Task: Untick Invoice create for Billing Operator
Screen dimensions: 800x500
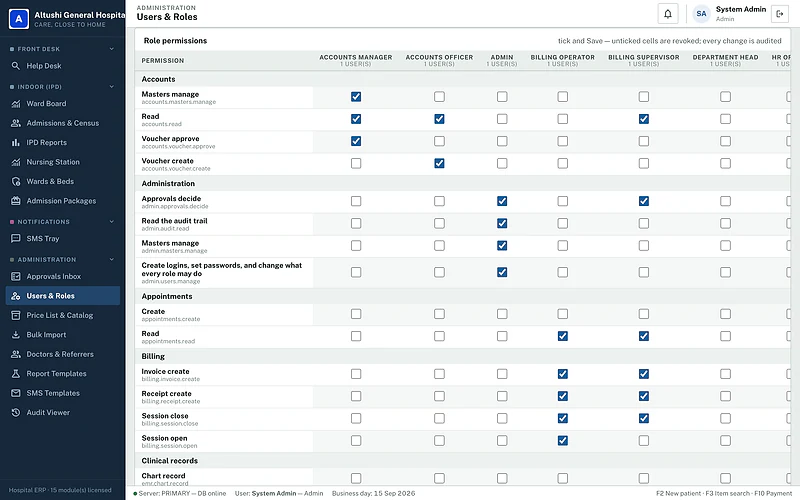Action: [x=562, y=374]
